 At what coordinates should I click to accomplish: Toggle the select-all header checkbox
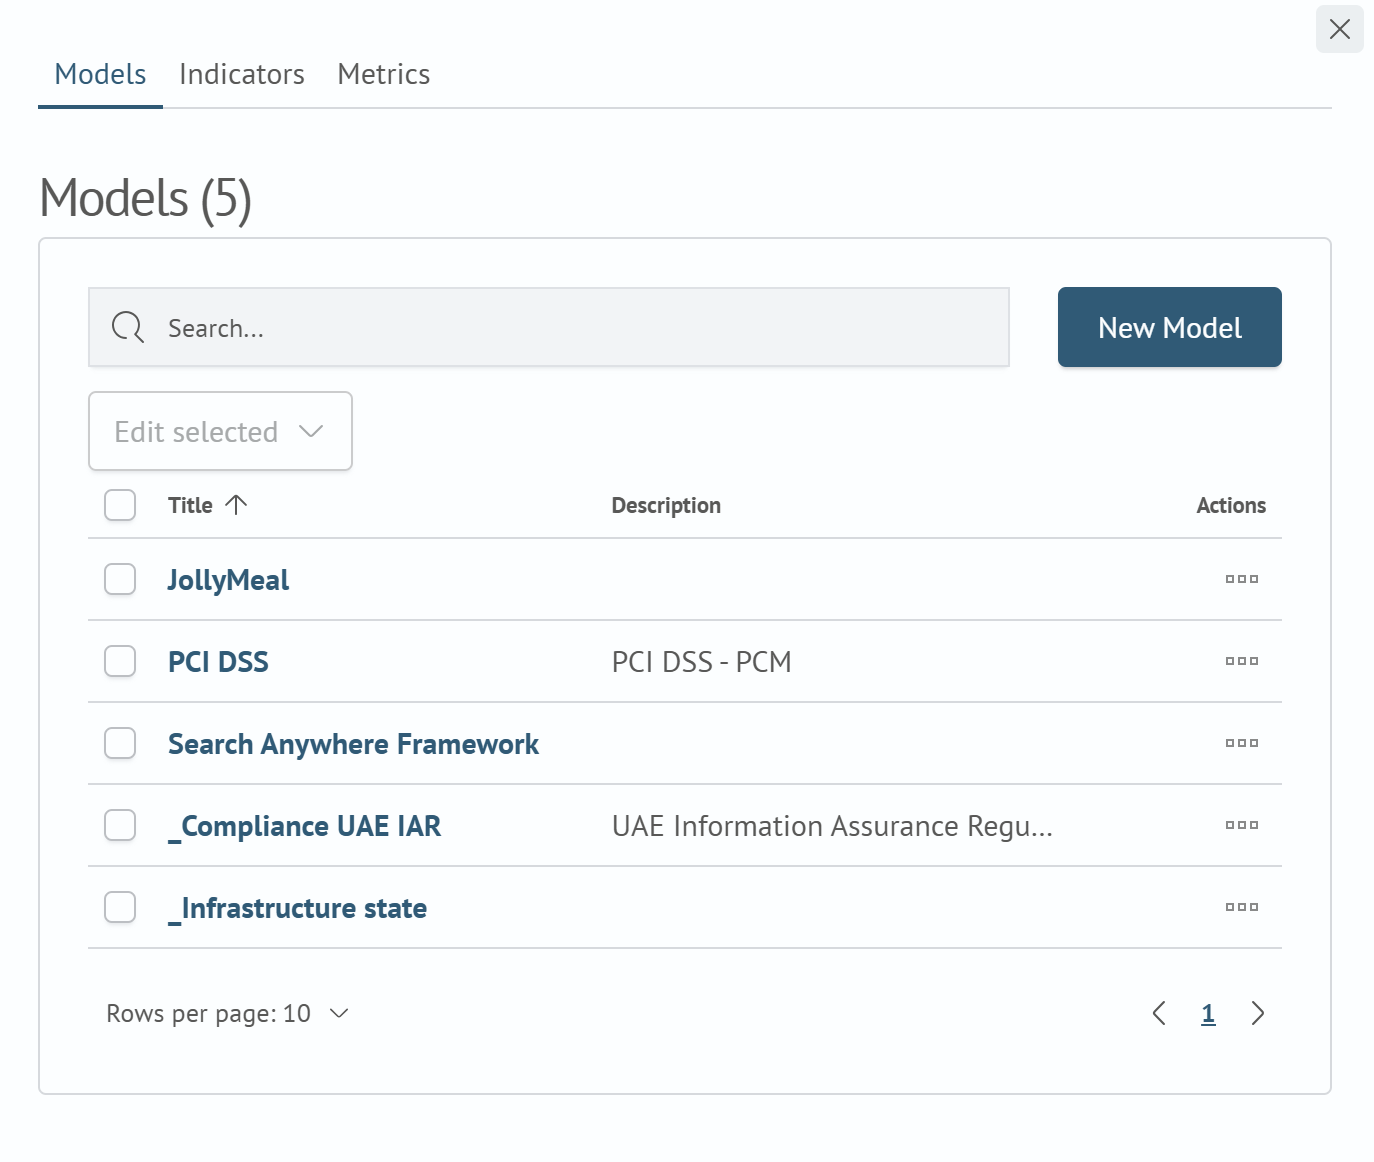(x=120, y=505)
